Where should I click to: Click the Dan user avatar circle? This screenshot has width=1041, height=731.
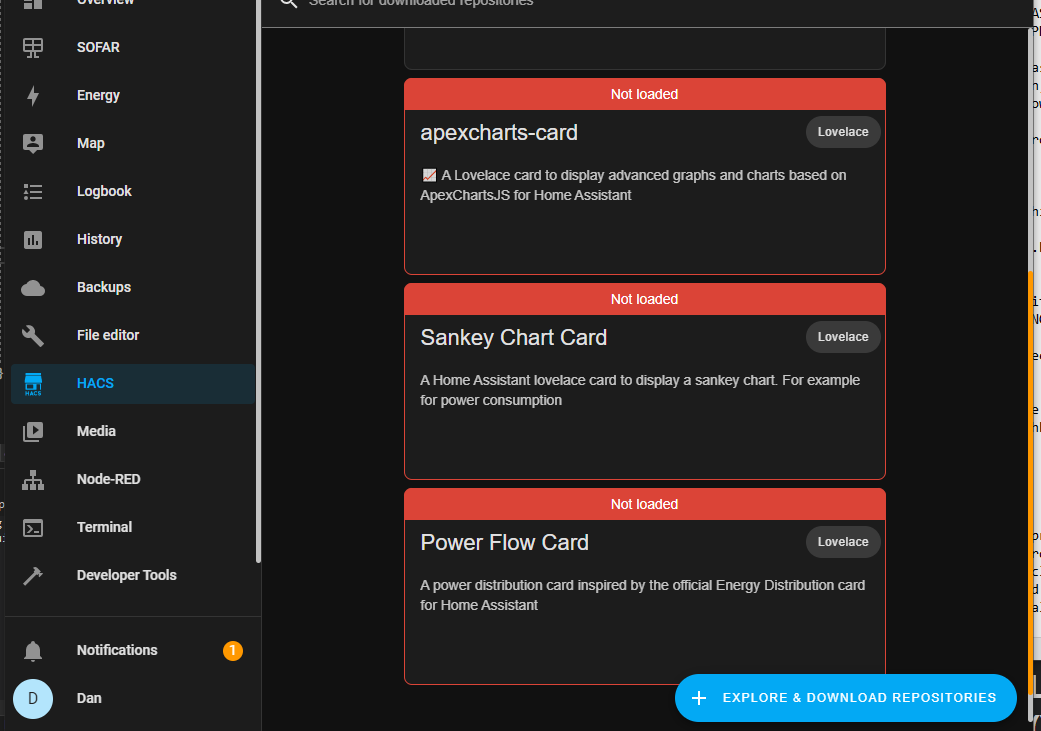point(33,698)
